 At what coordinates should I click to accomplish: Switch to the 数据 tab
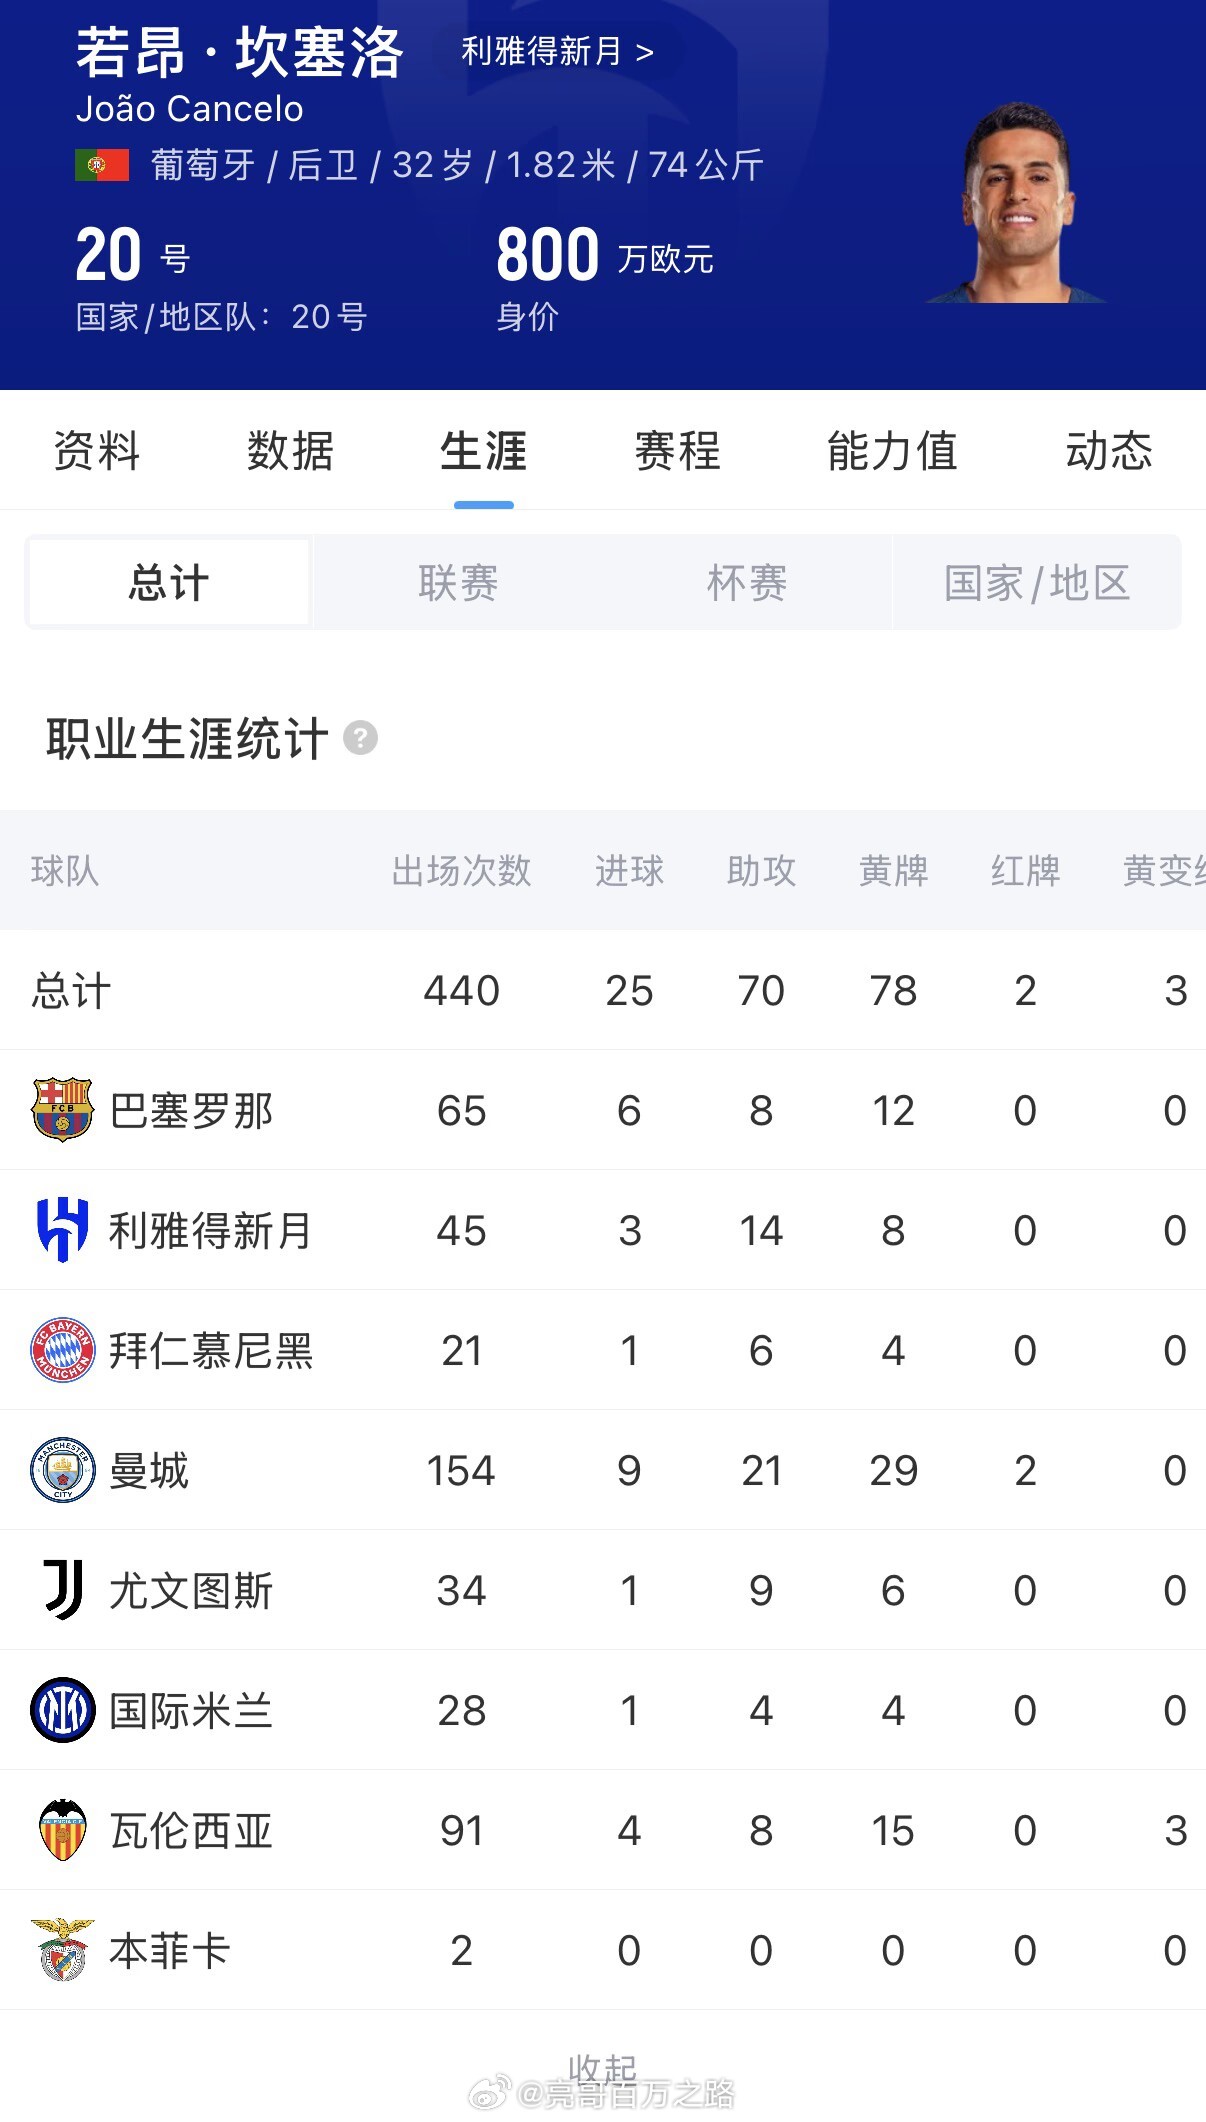point(290,450)
